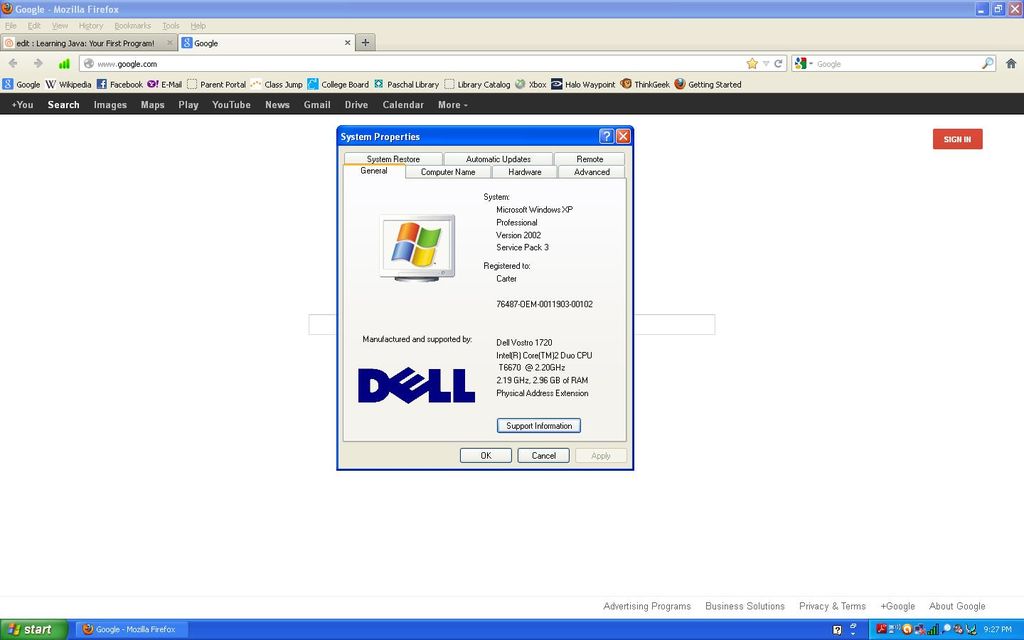Select the General tab
Screen dimensions: 1024x640
[374, 170]
